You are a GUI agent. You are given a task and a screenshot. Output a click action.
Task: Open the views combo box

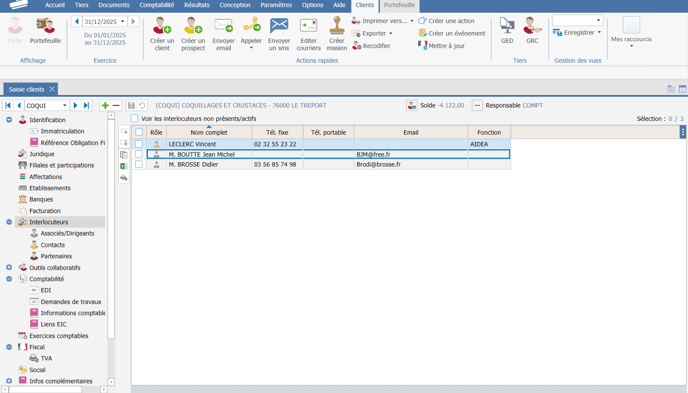(578, 20)
